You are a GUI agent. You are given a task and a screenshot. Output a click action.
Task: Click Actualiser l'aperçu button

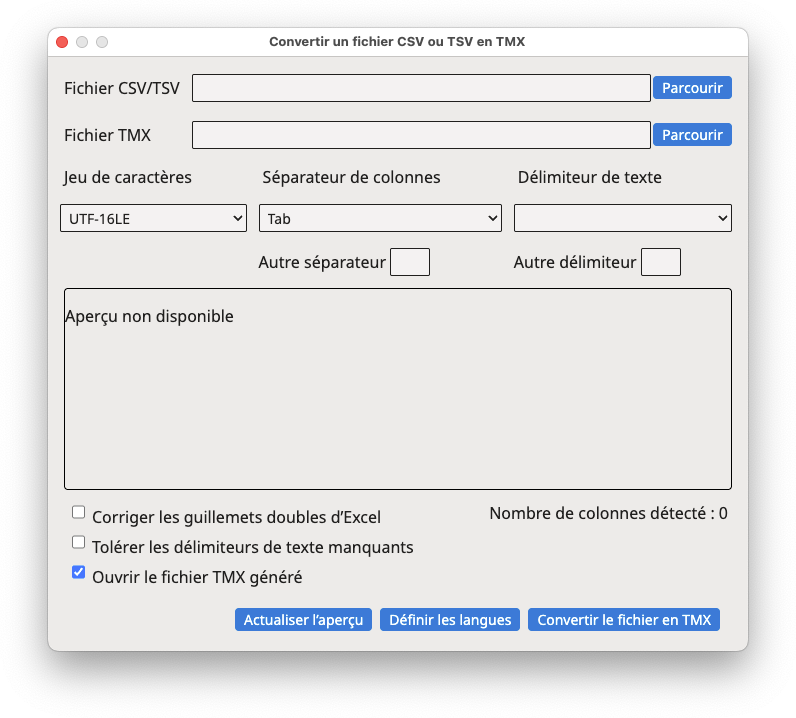pyautogui.click(x=303, y=619)
